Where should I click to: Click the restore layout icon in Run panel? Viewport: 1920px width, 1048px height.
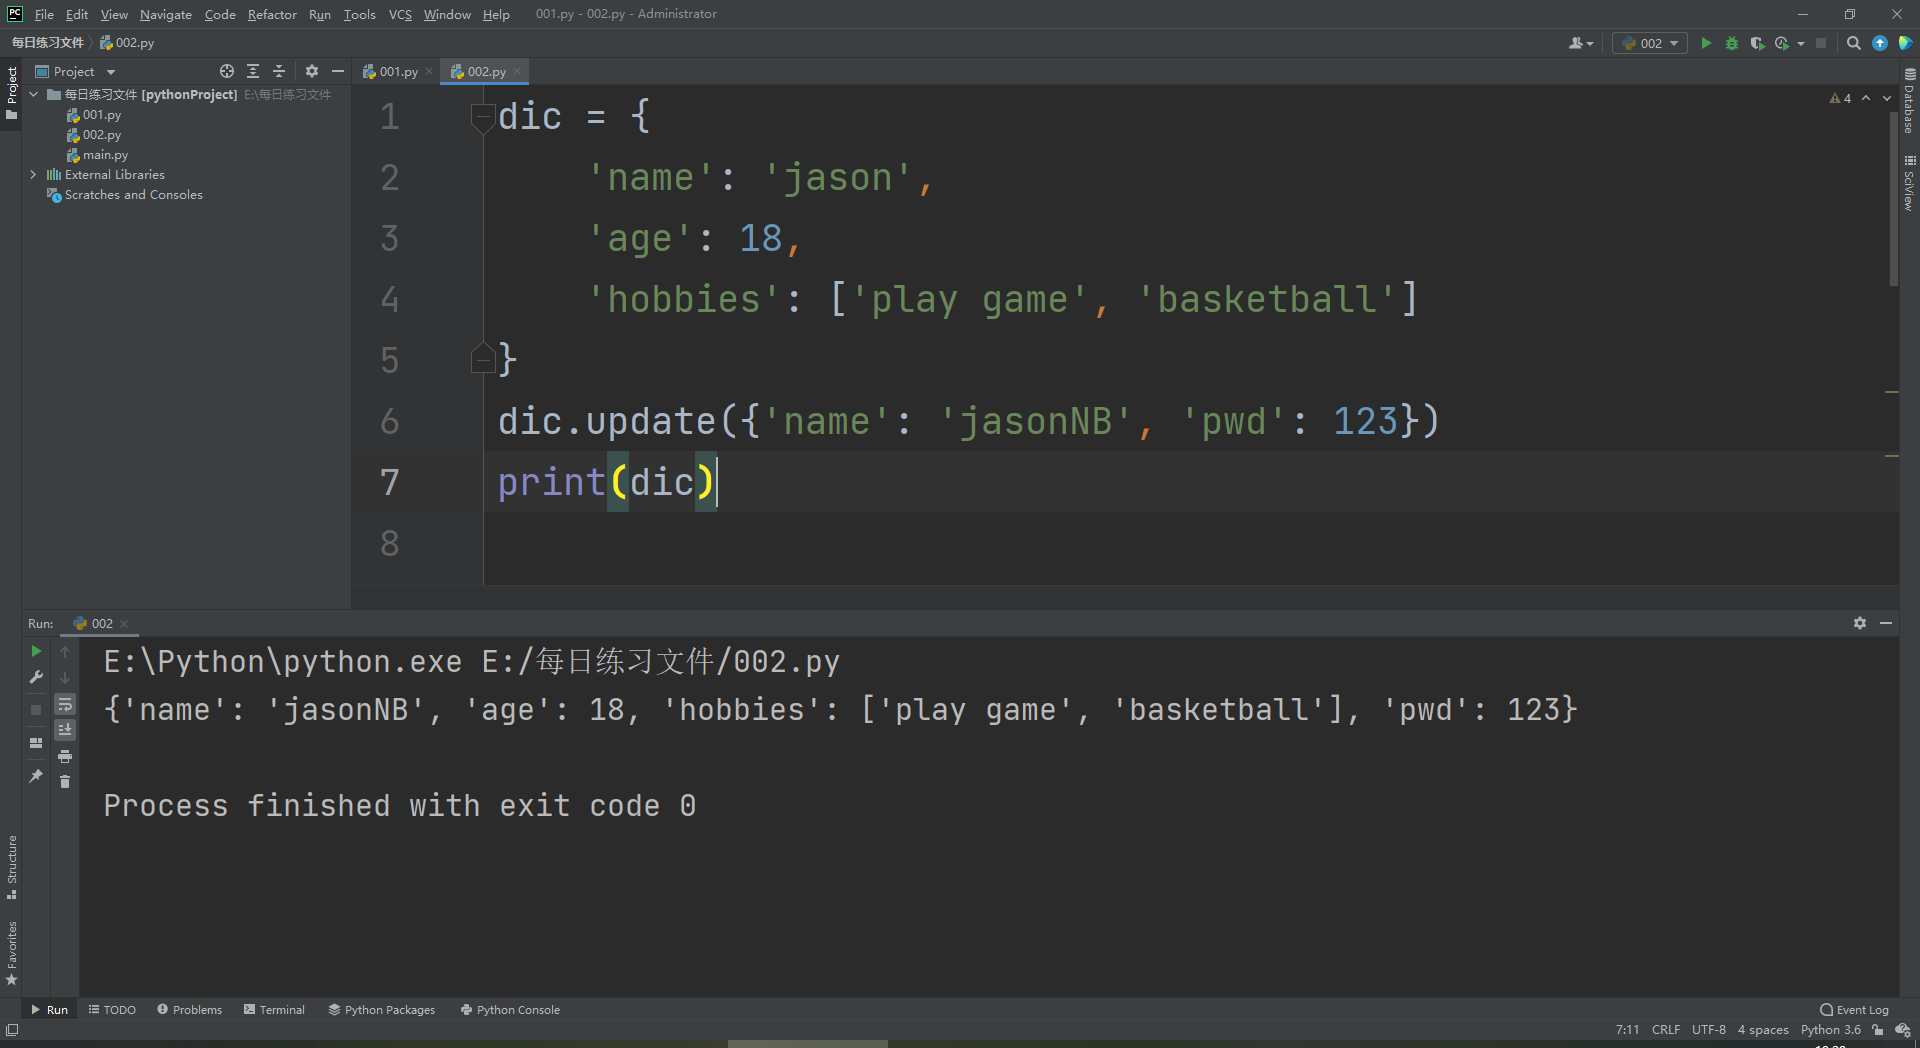(37, 743)
